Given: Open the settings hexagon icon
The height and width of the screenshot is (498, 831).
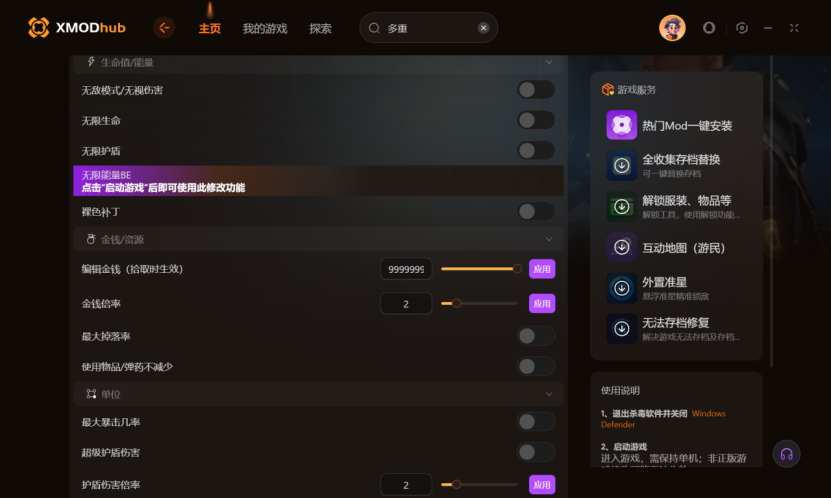Looking at the screenshot, I should coord(742,28).
